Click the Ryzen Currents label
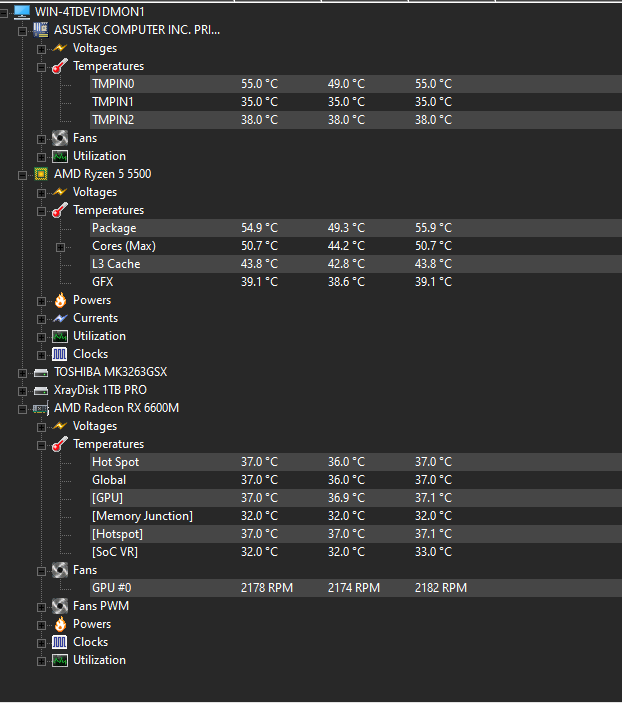The image size is (622, 703). [96, 318]
